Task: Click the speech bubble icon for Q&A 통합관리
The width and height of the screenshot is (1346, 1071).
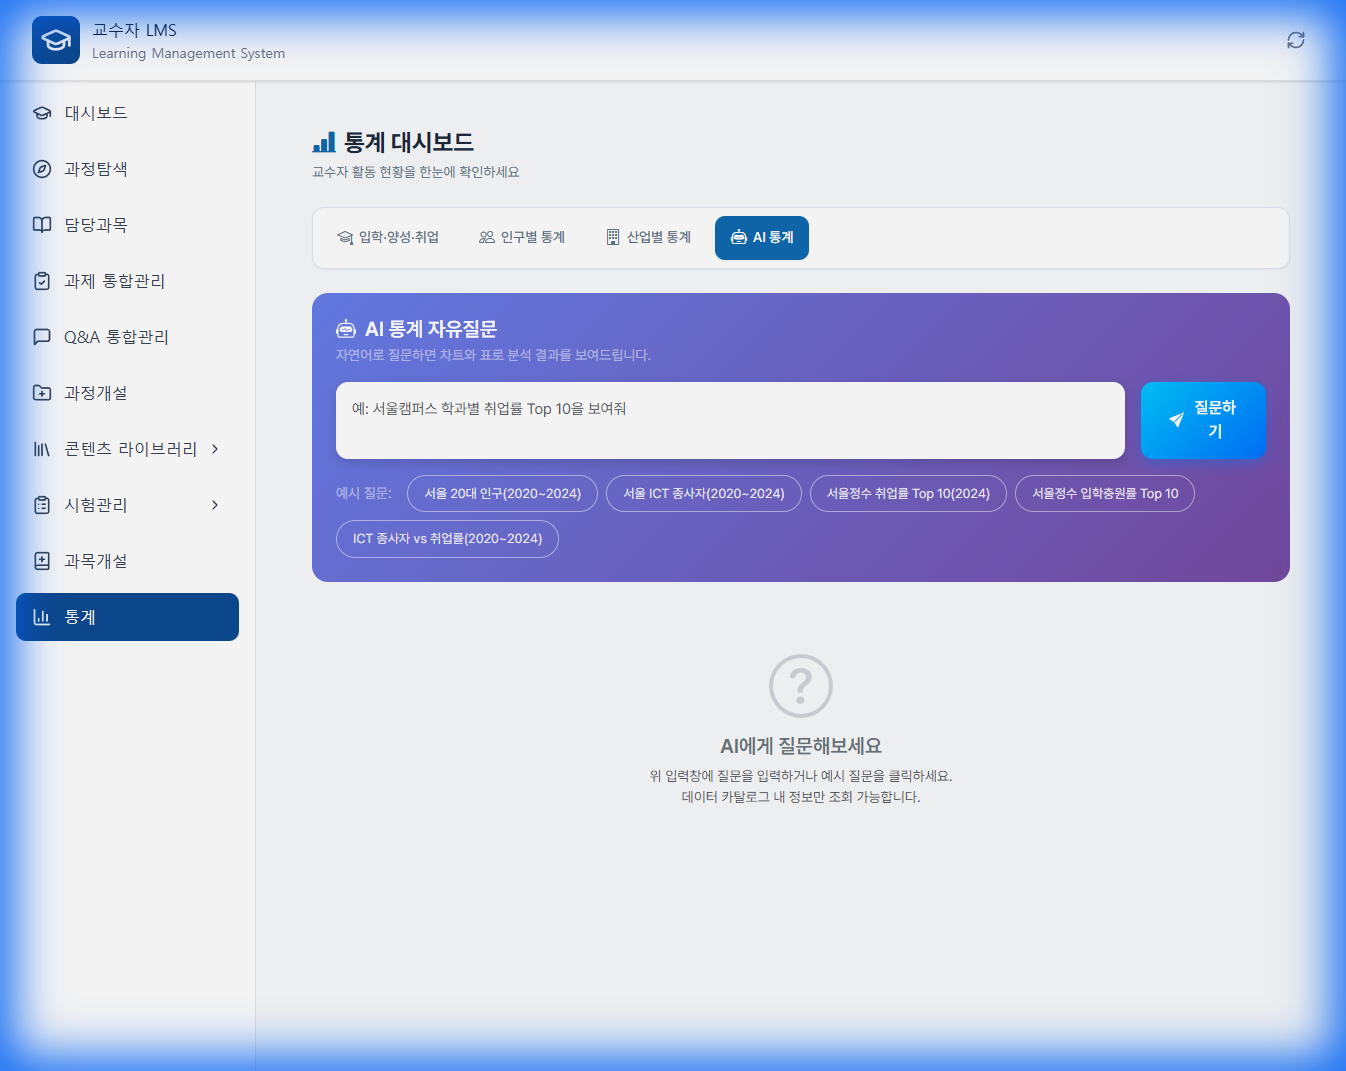Action: [42, 337]
